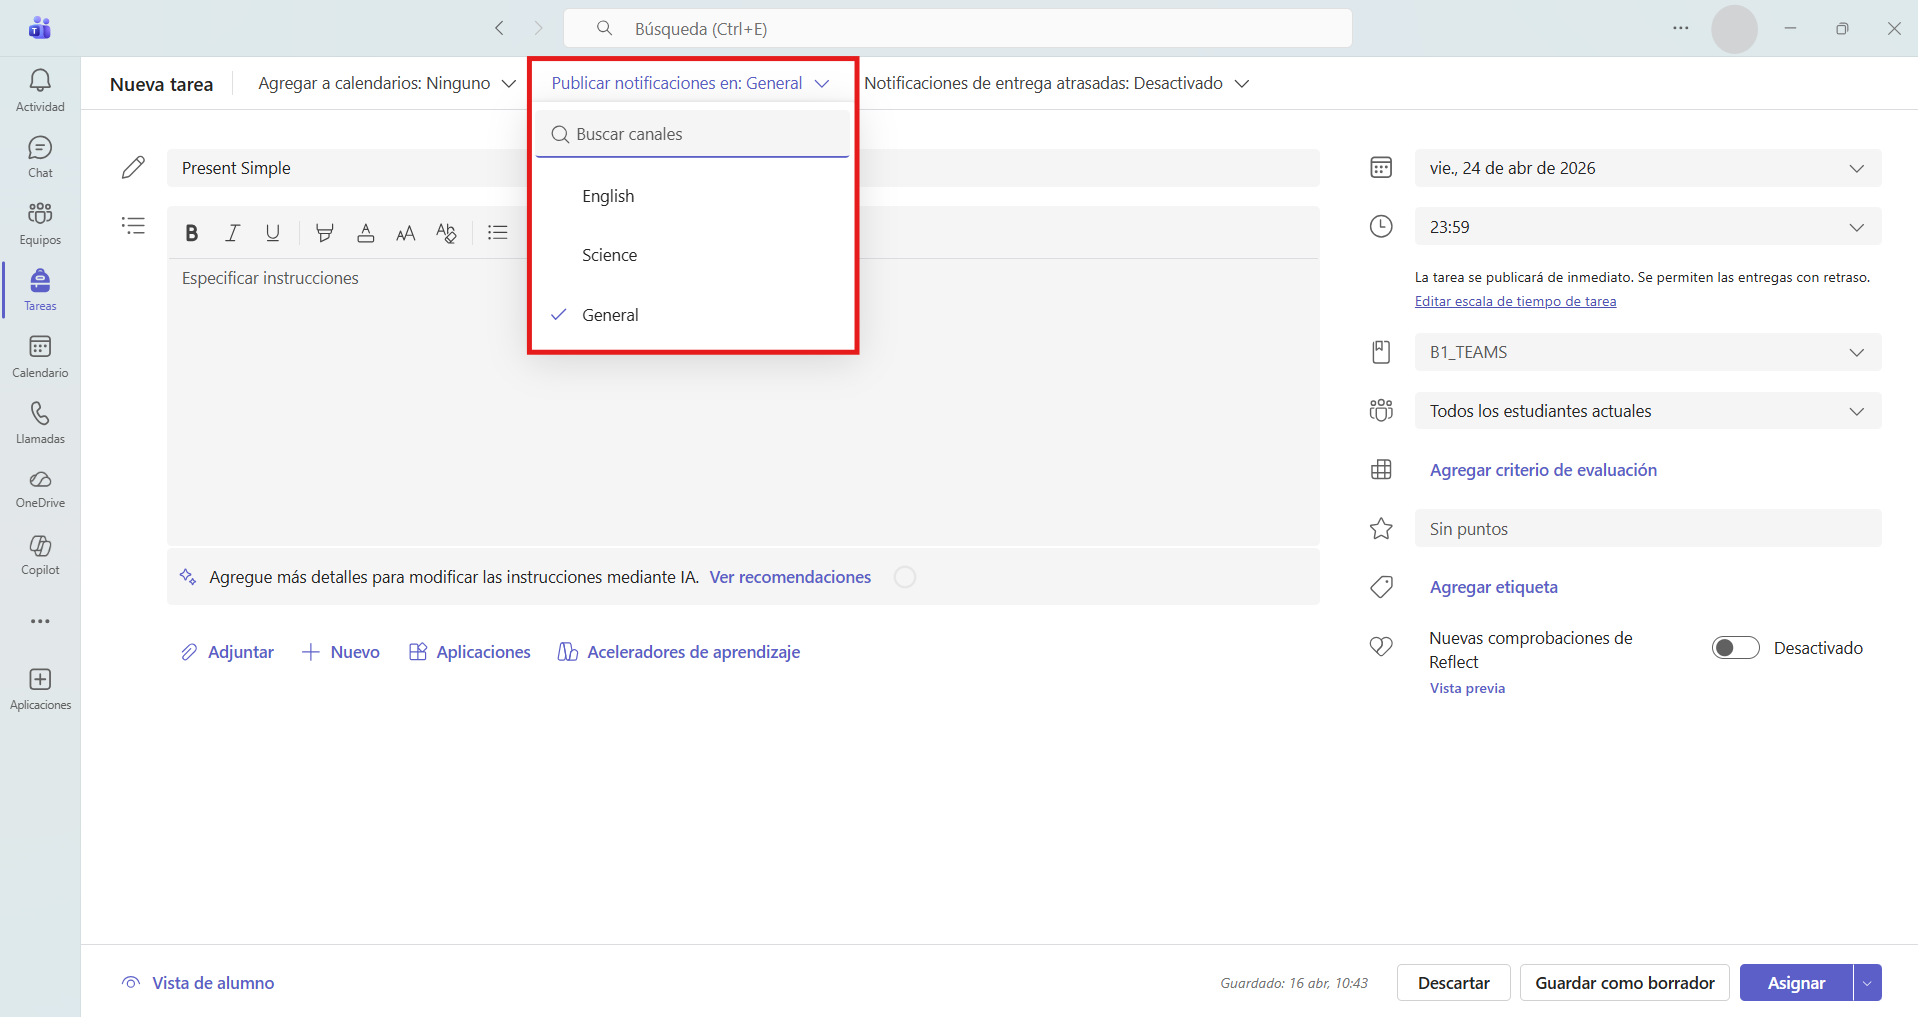Click Adjuntar to attach a file
Image resolution: width=1918 pixels, height=1017 pixels.
point(227,652)
